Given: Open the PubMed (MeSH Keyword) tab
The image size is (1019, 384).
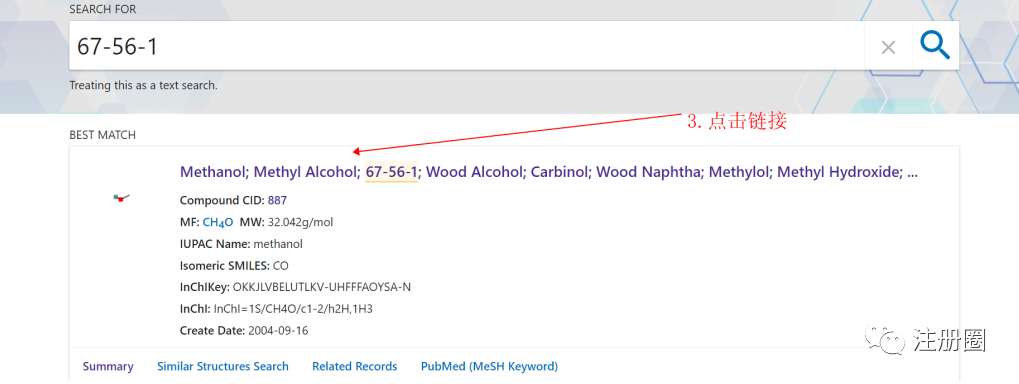Looking at the screenshot, I should coord(489,366).
